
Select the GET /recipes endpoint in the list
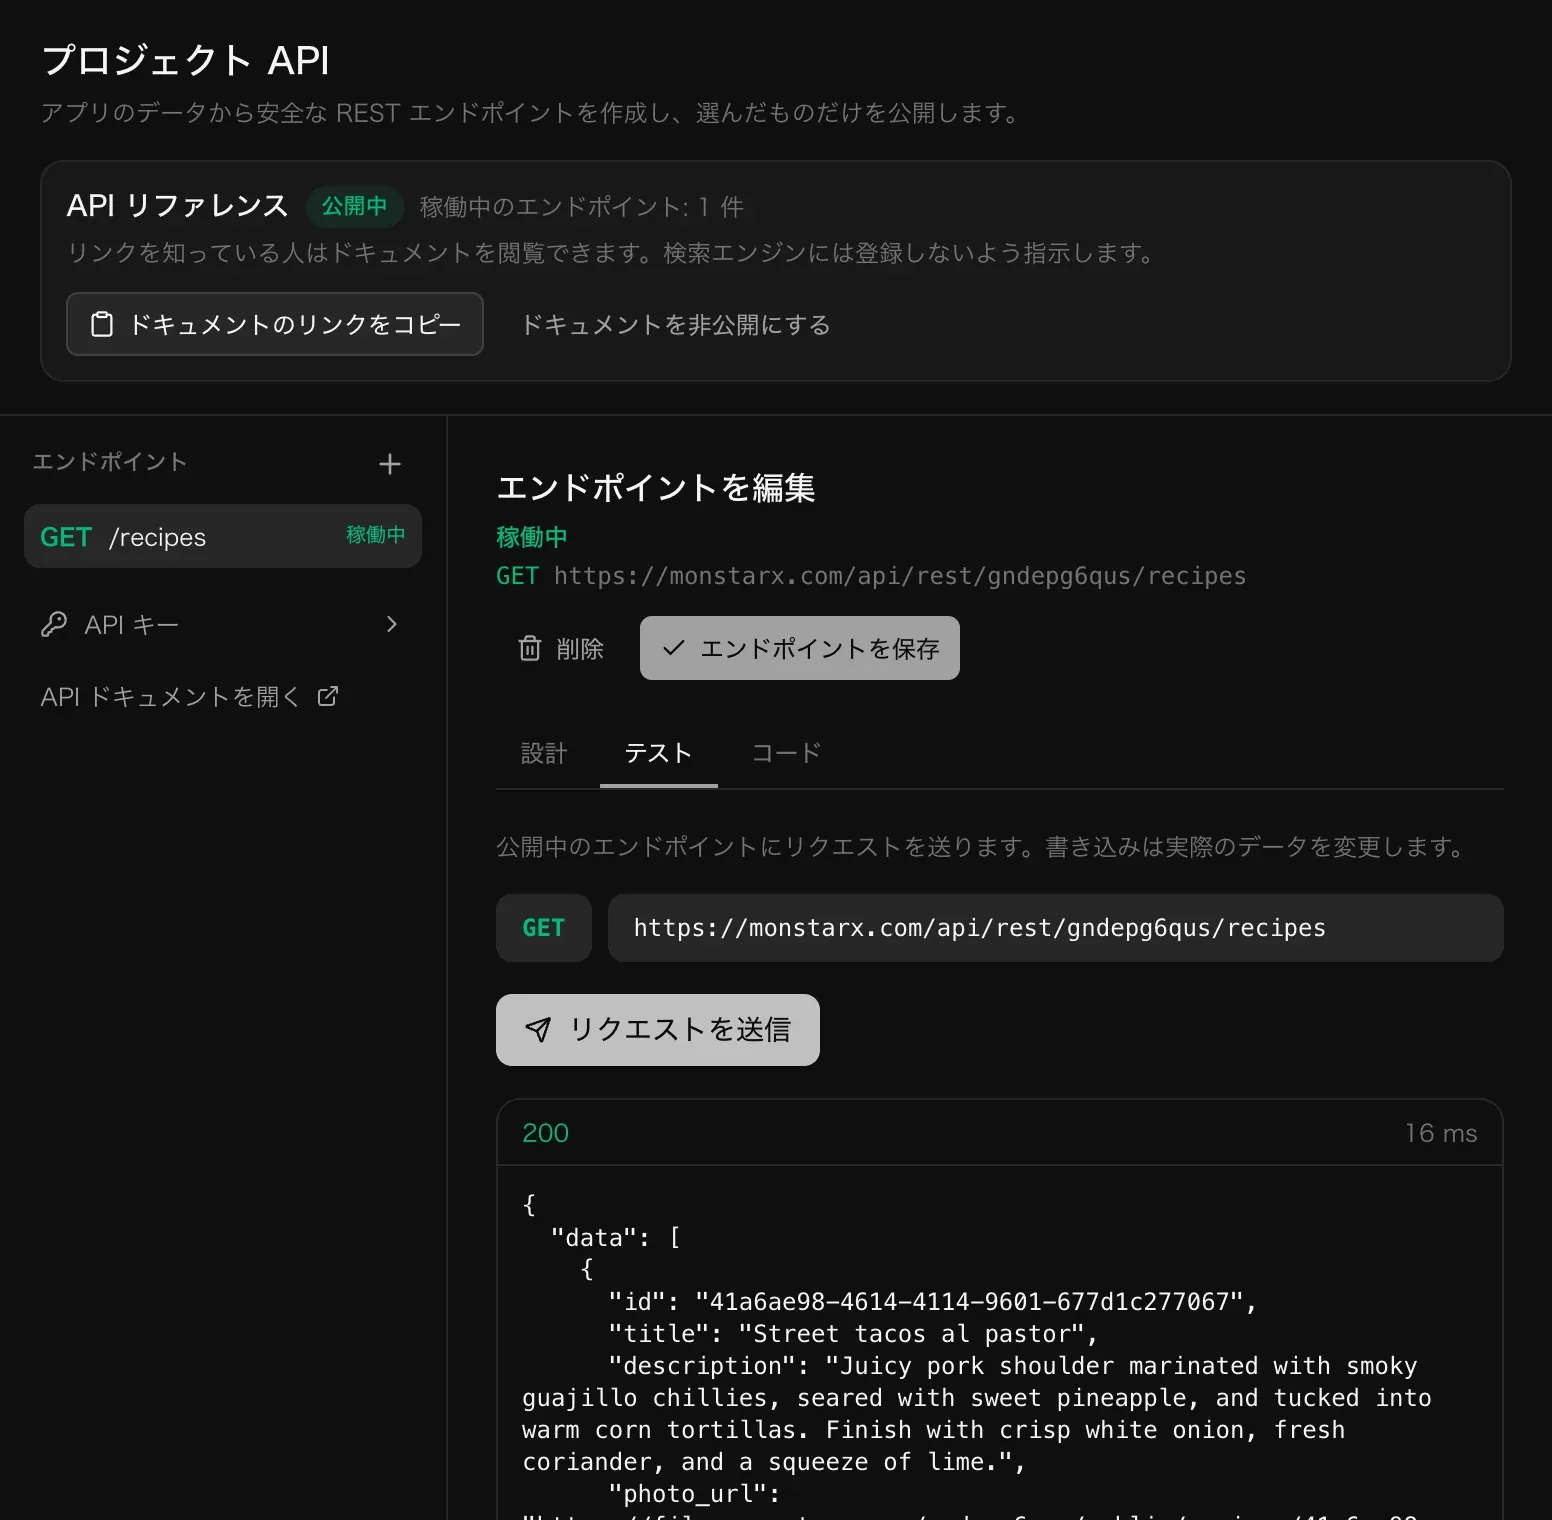(x=223, y=536)
